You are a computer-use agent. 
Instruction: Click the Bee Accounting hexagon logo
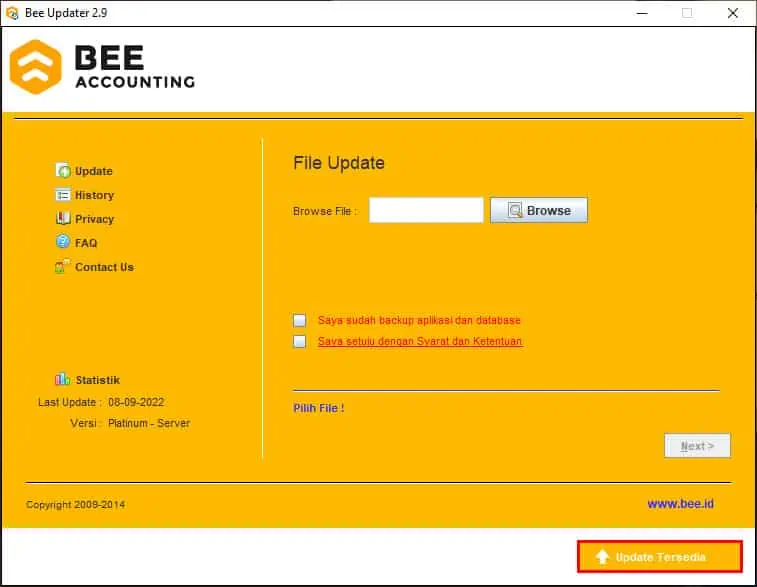pos(36,67)
